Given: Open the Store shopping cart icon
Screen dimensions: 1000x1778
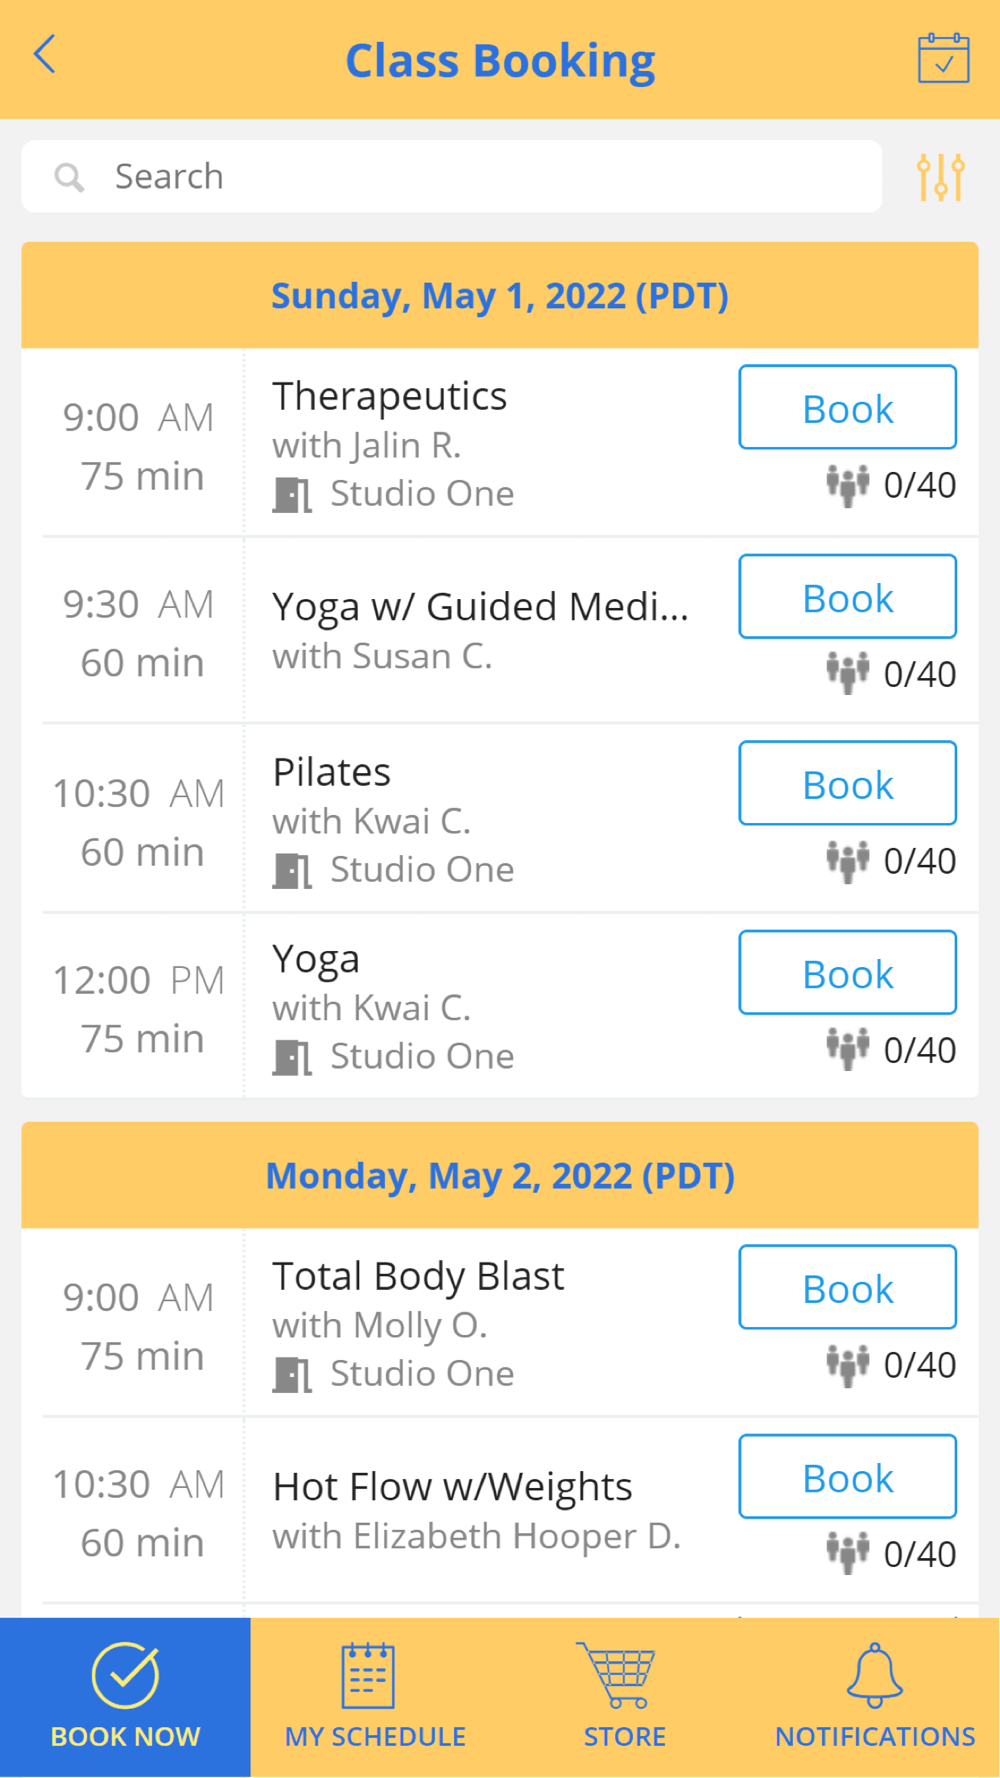Looking at the screenshot, I should [616, 1675].
